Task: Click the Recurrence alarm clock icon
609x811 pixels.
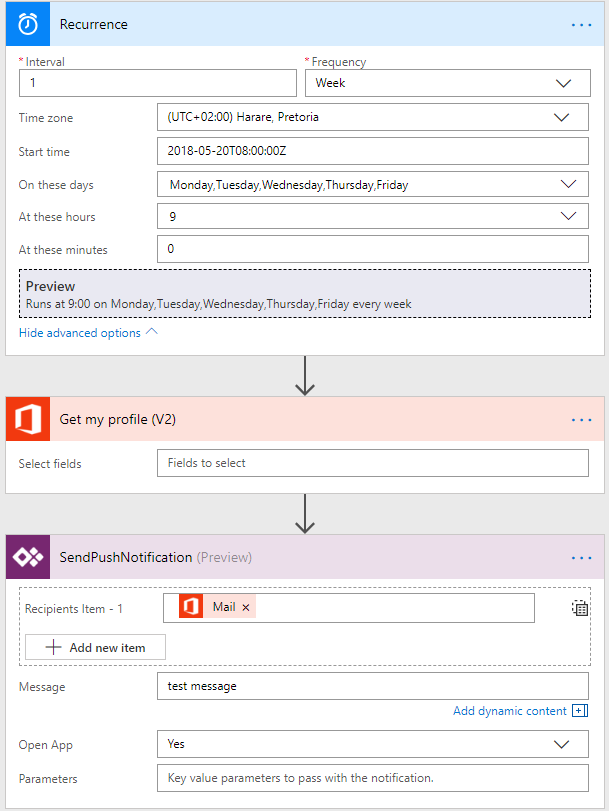Action: [28, 24]
